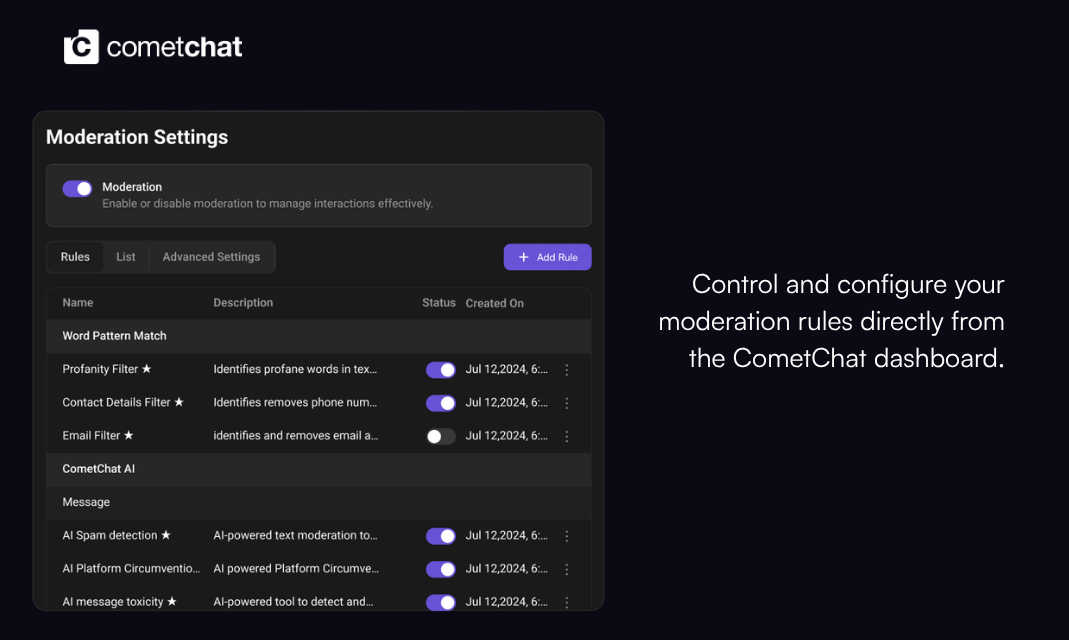Open the Advanced Settings tab
This screenshot has height=640, width=1069.
click(211, 257)
